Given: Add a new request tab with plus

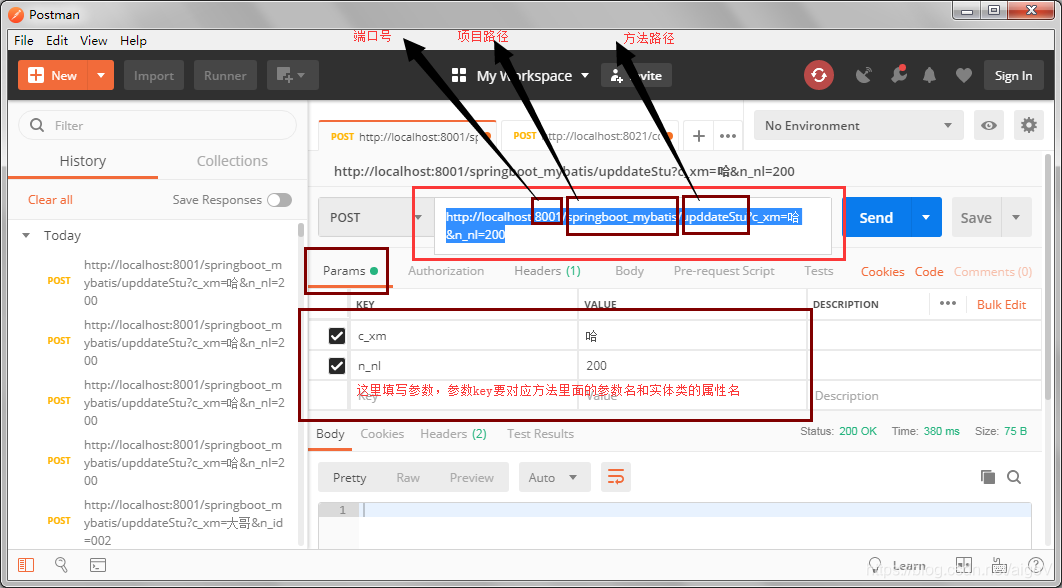Looking at the screenshot, I should (x=699, y=136).
